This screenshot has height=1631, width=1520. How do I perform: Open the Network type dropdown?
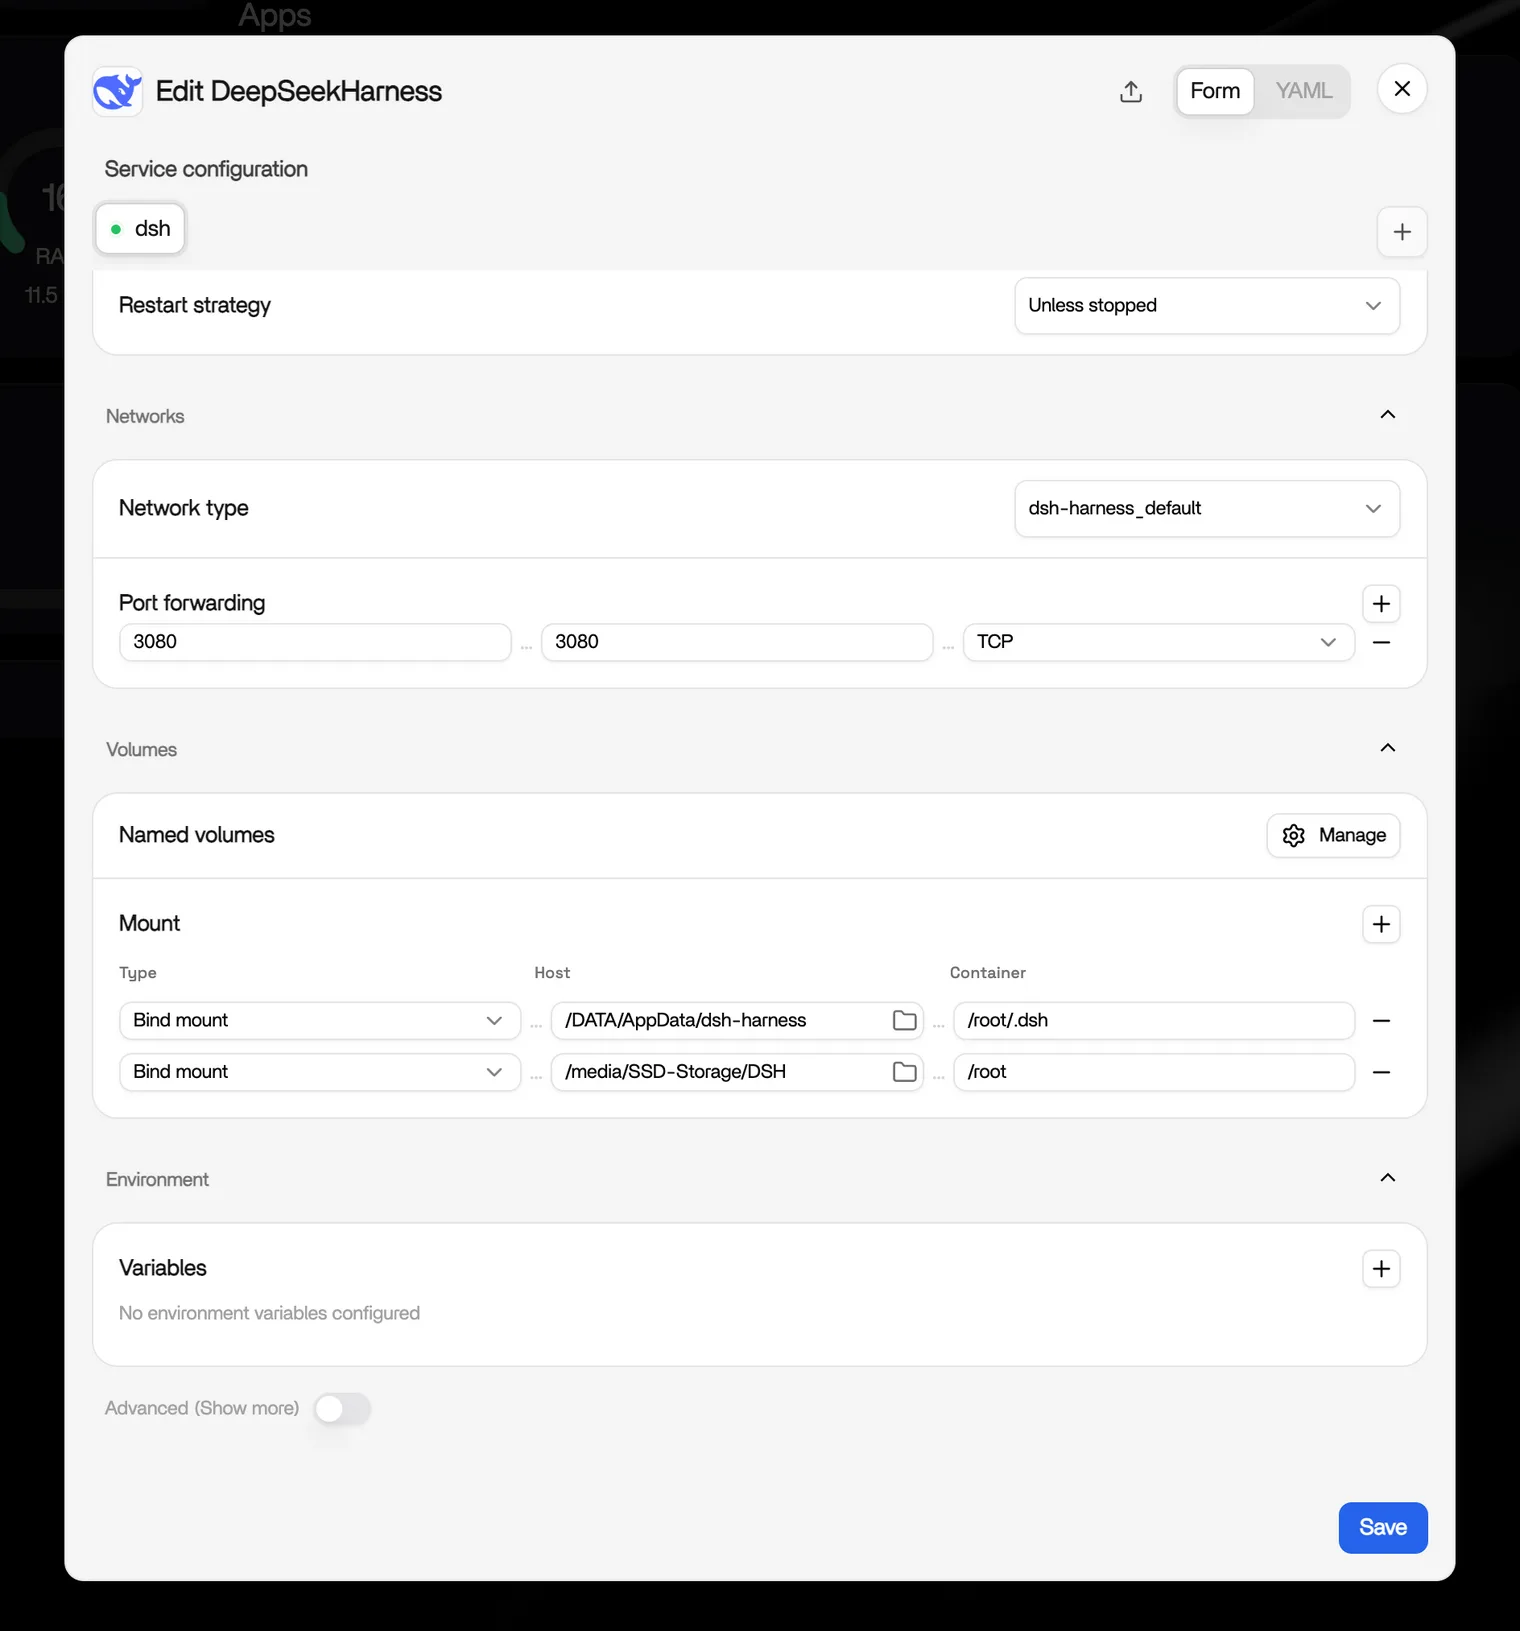(1207, 509)
